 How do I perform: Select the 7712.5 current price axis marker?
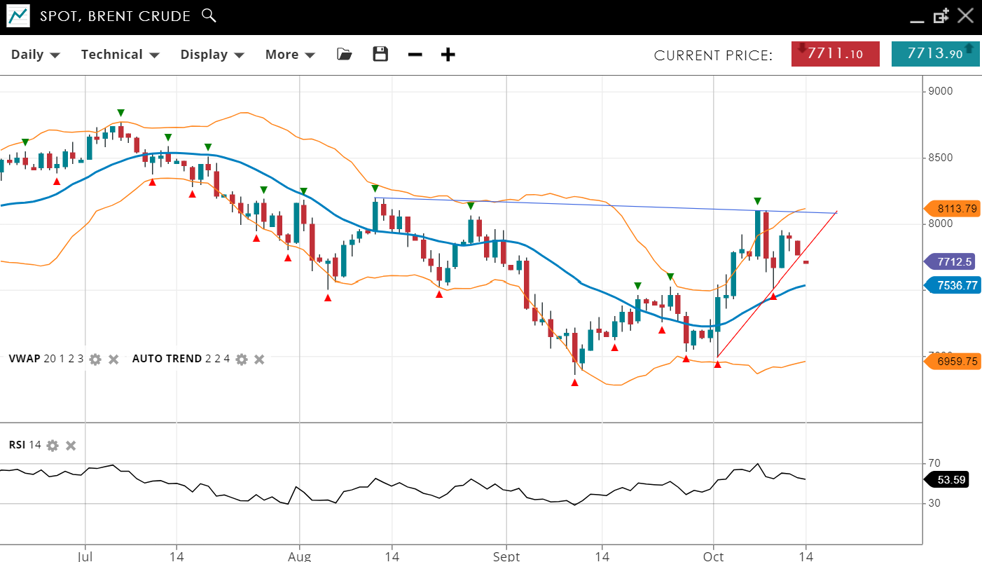953,262
